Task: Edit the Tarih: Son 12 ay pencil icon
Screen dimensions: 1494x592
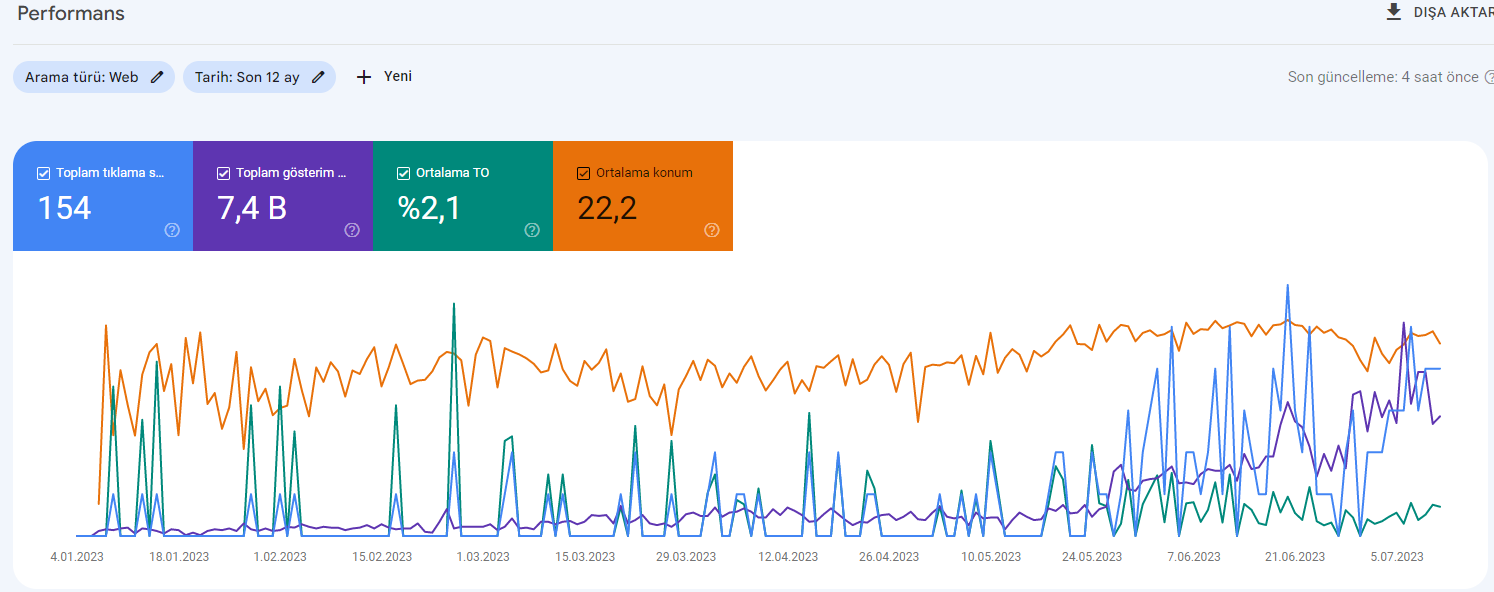Action: click(x=318, y=77)
